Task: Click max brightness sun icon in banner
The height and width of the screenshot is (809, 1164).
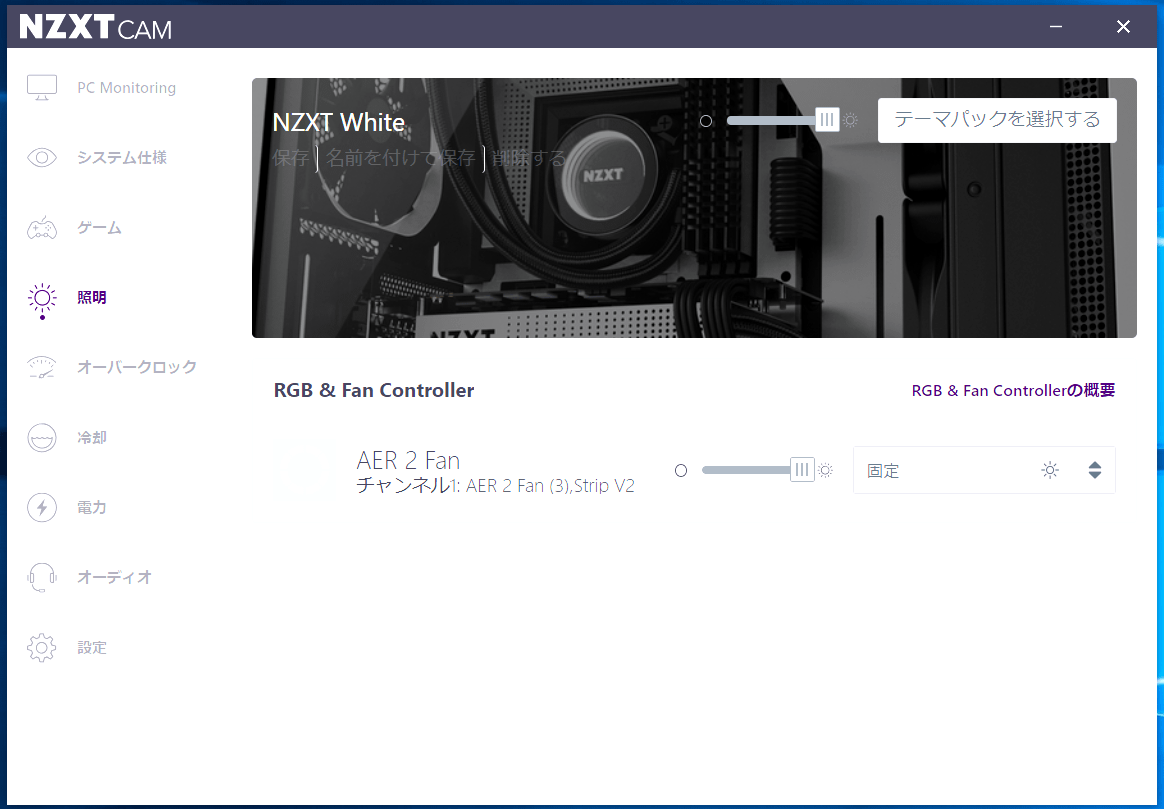Action: coord(851,120)
